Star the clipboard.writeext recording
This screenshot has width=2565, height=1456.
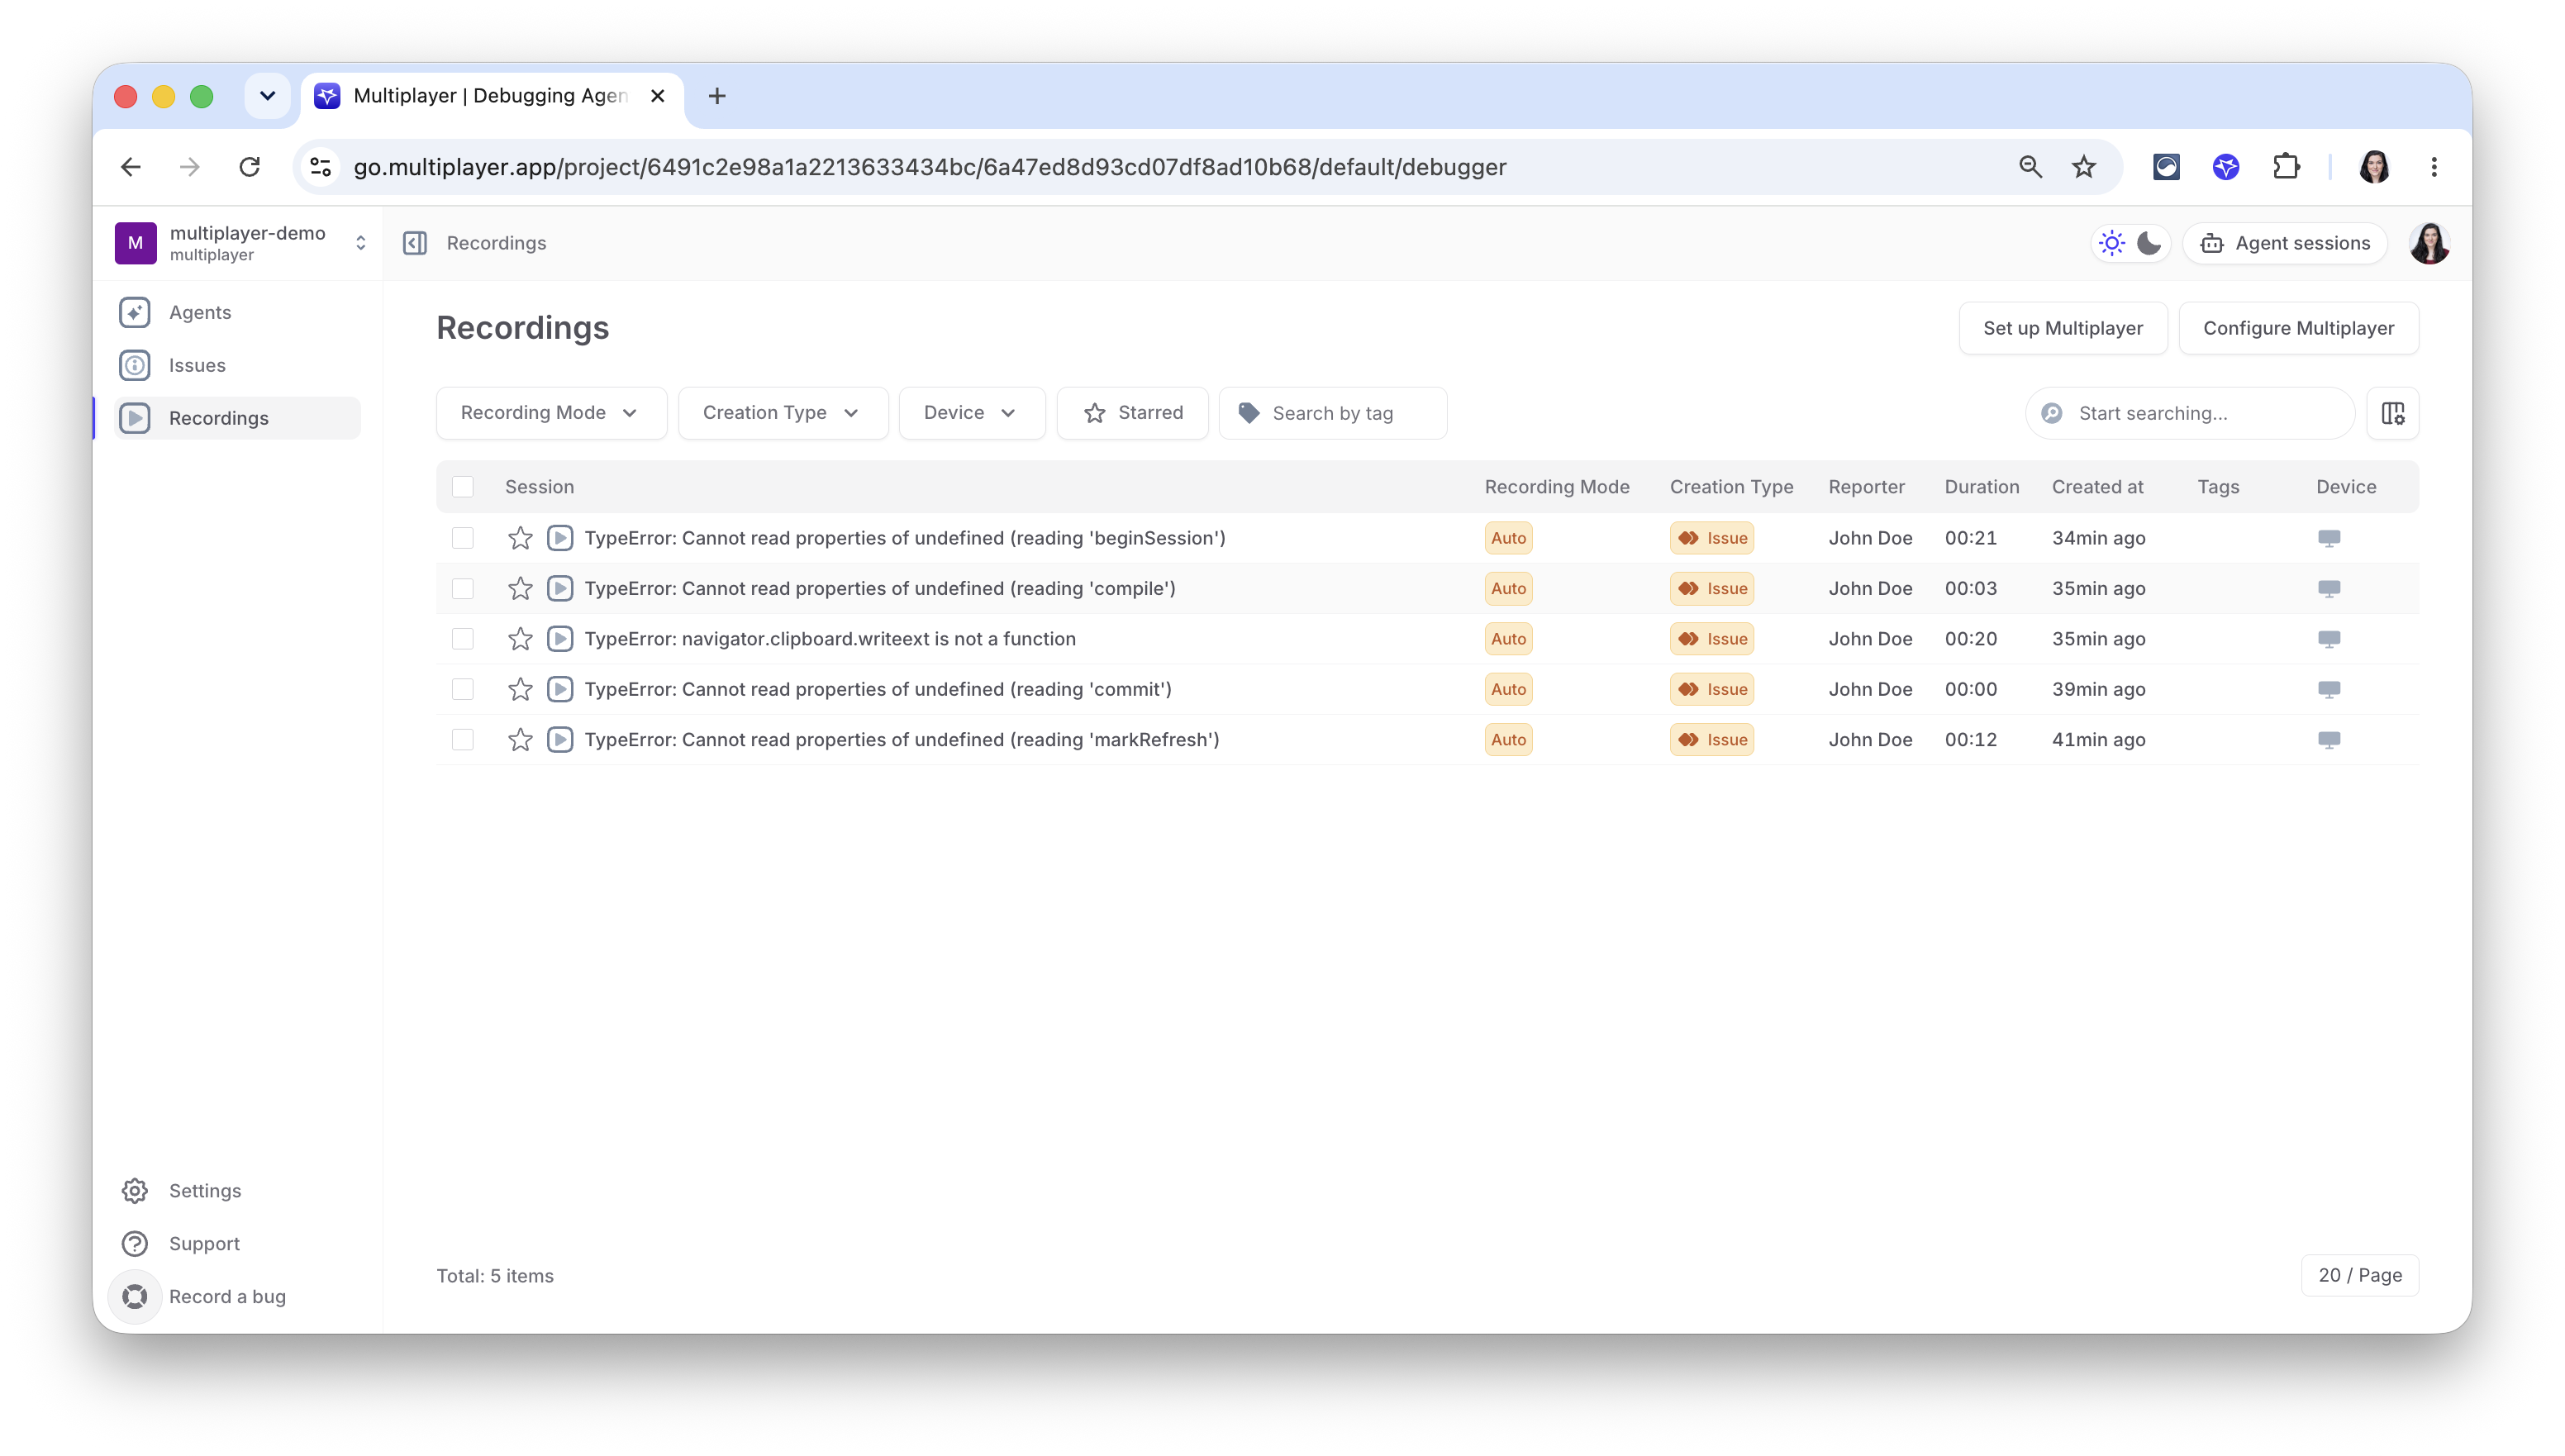coord(520,639)
